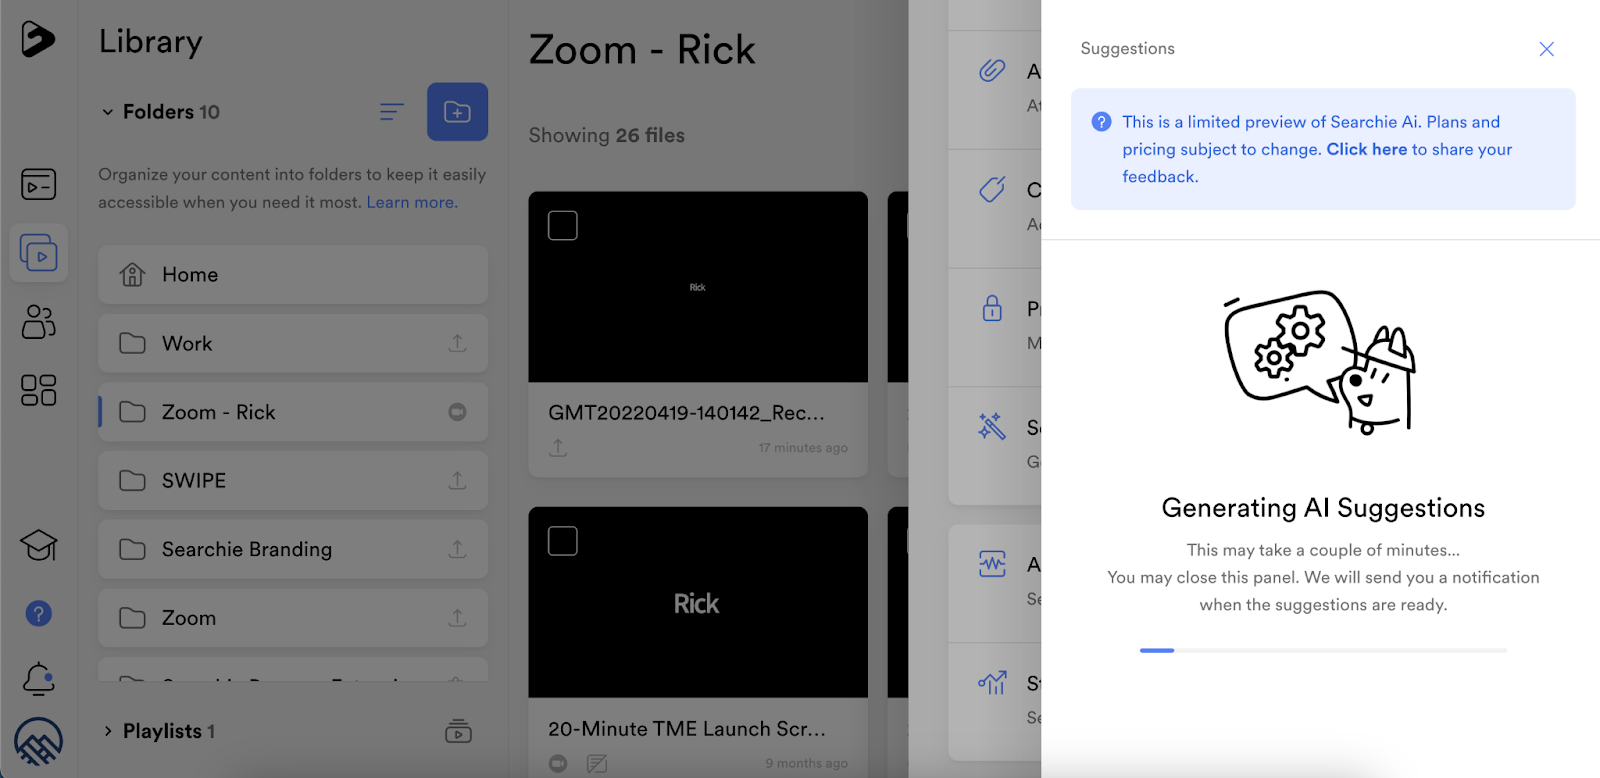Open the apps grid icon in sidebar
The image size is (1600, 778).
coord(38,390)
